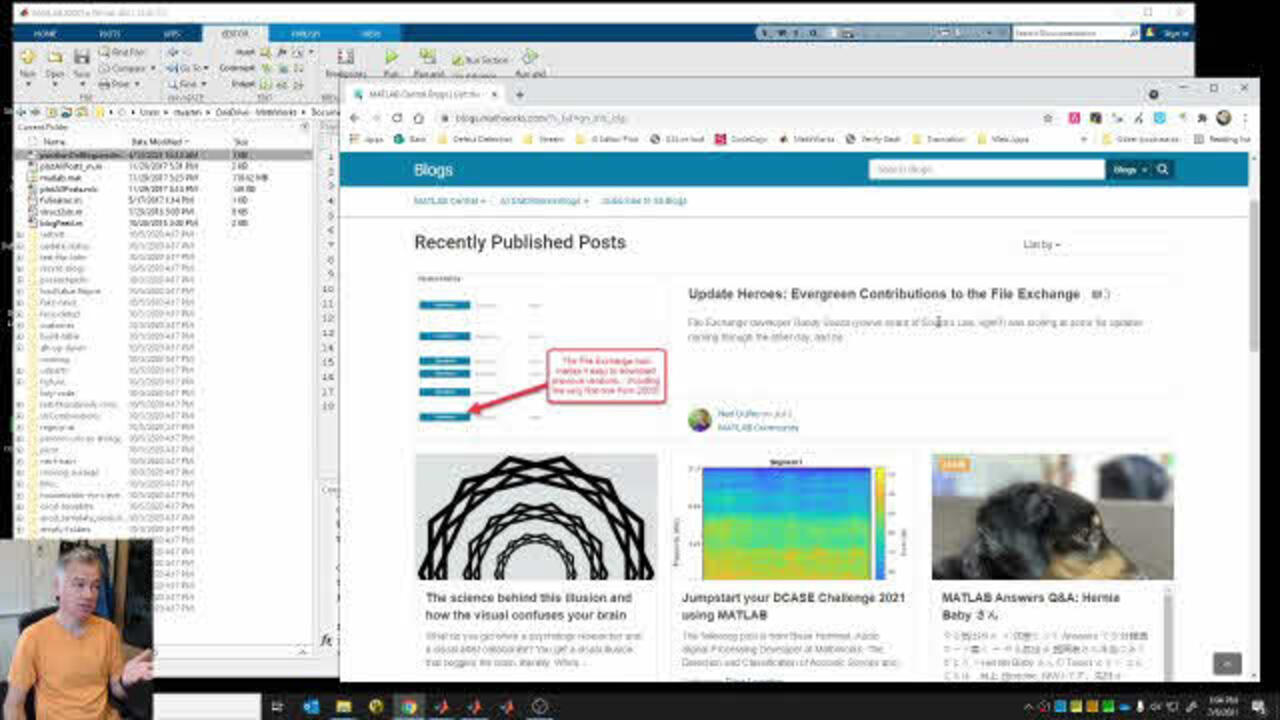Open the Chrome three-dot menu
Screen dimensions: 1280x720
click(x=1243, y=118)
